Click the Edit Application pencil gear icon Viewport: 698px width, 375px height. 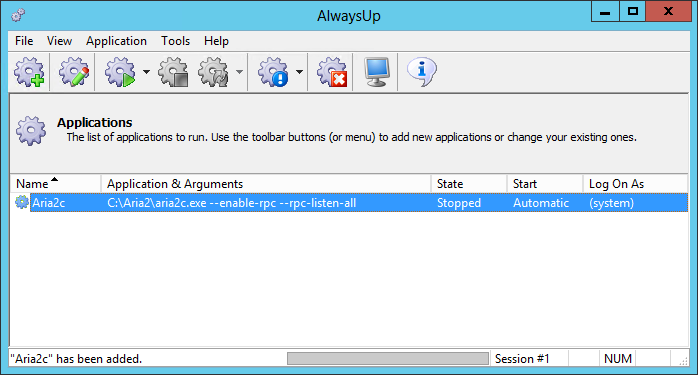pyautogui.click(x=74, y=72)
